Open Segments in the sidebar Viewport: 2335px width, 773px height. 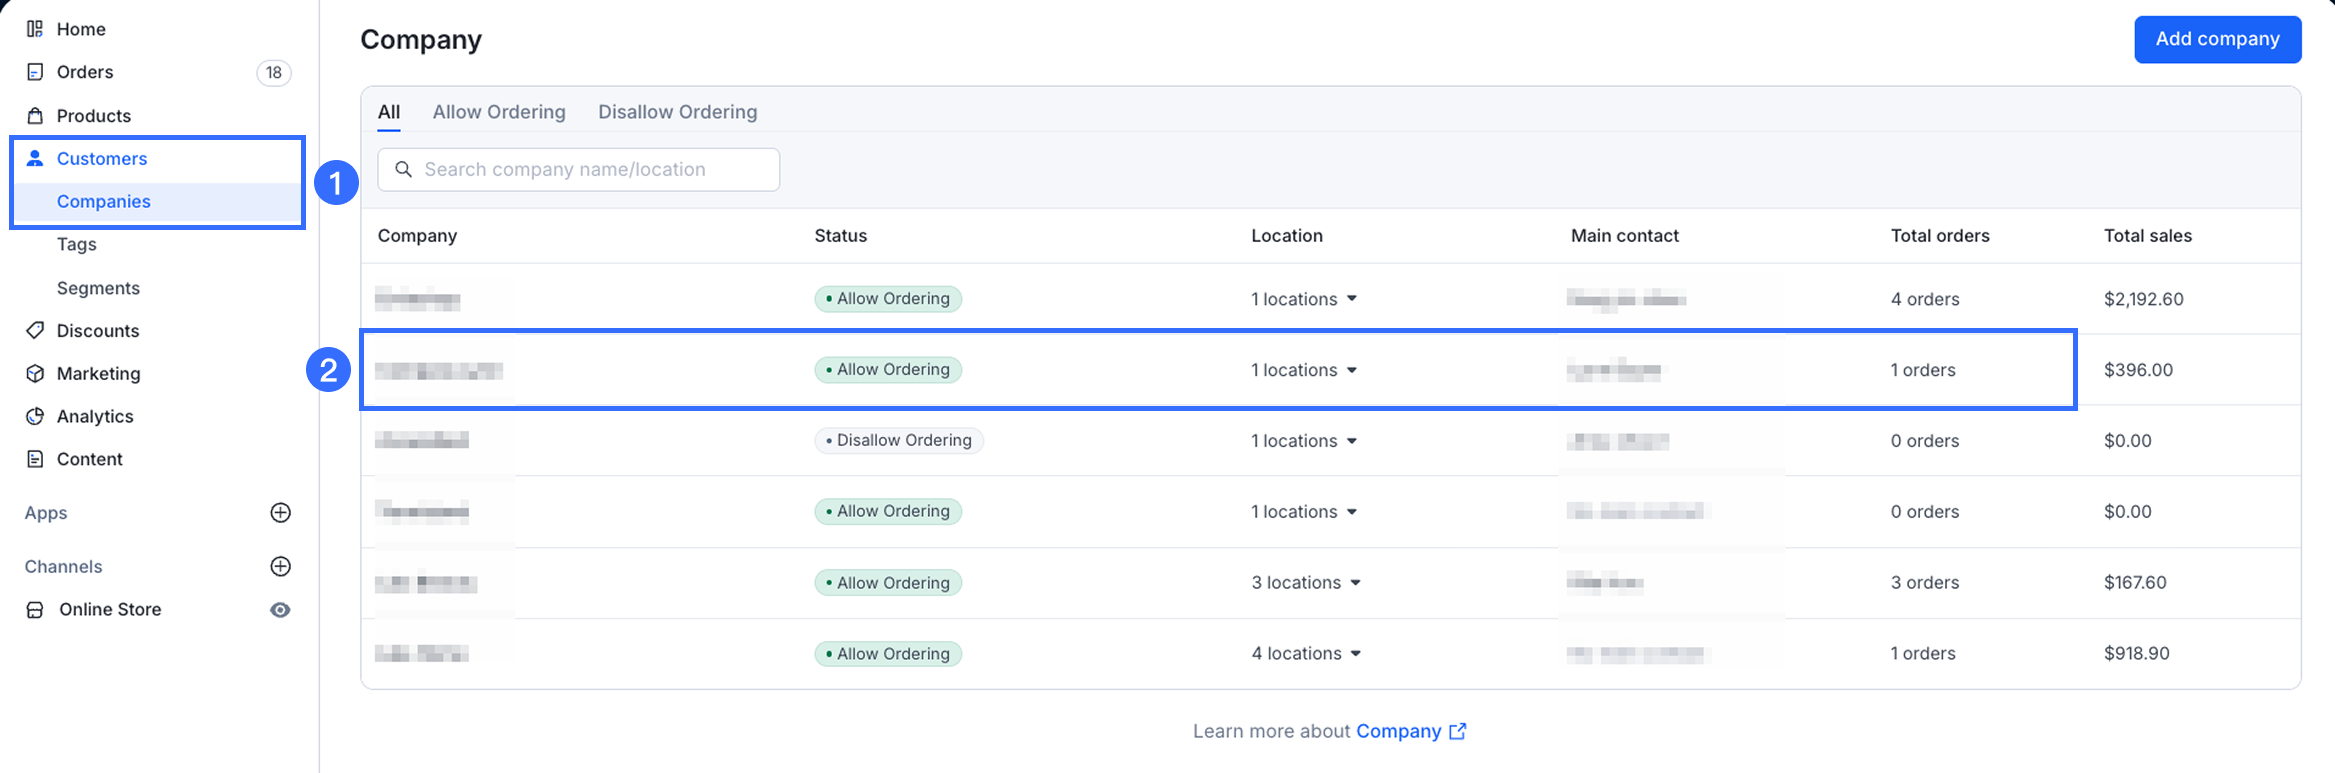point(98,288)
